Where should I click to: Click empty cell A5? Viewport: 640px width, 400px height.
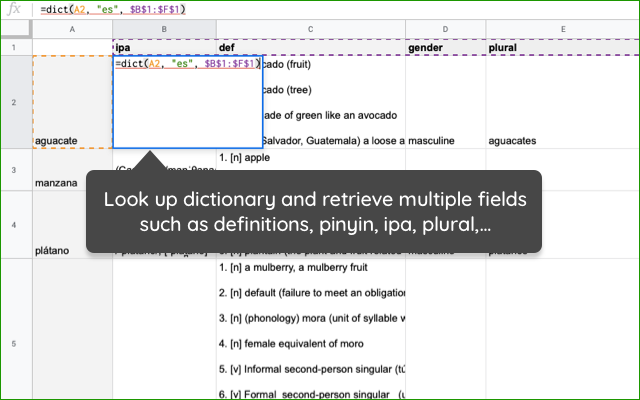click(72, 329)
